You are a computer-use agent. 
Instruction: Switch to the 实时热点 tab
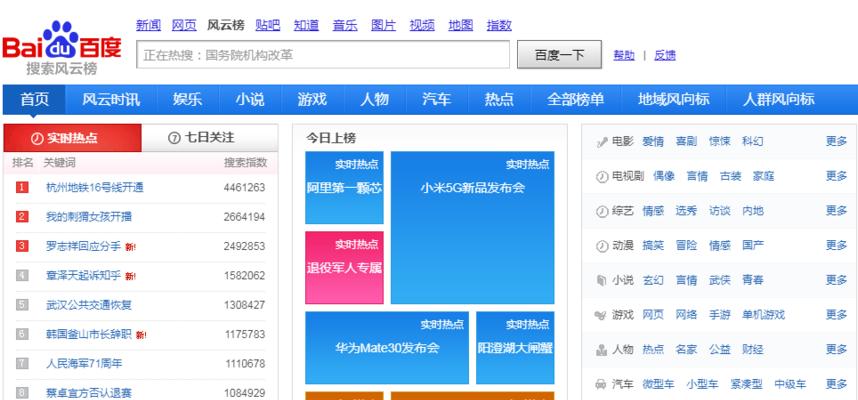pos(72,138)
